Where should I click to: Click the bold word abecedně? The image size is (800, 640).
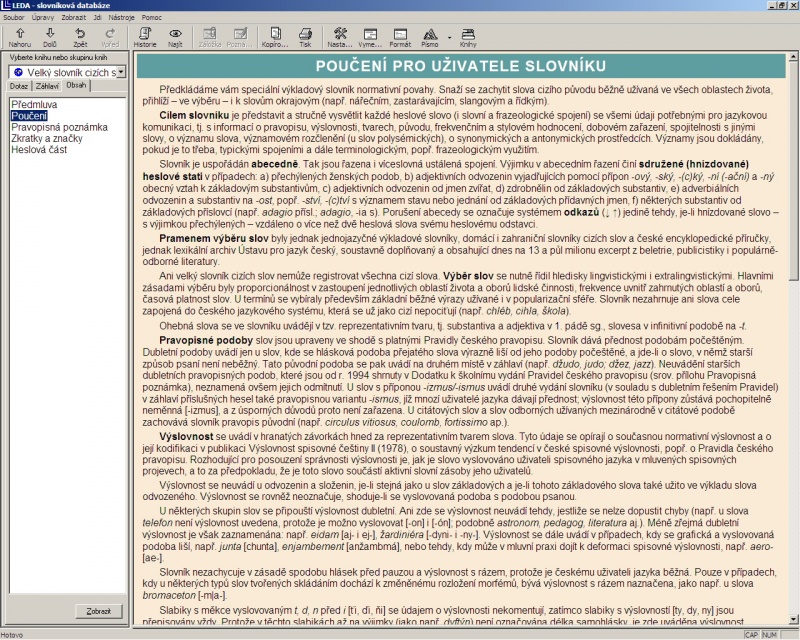[274, 164]
